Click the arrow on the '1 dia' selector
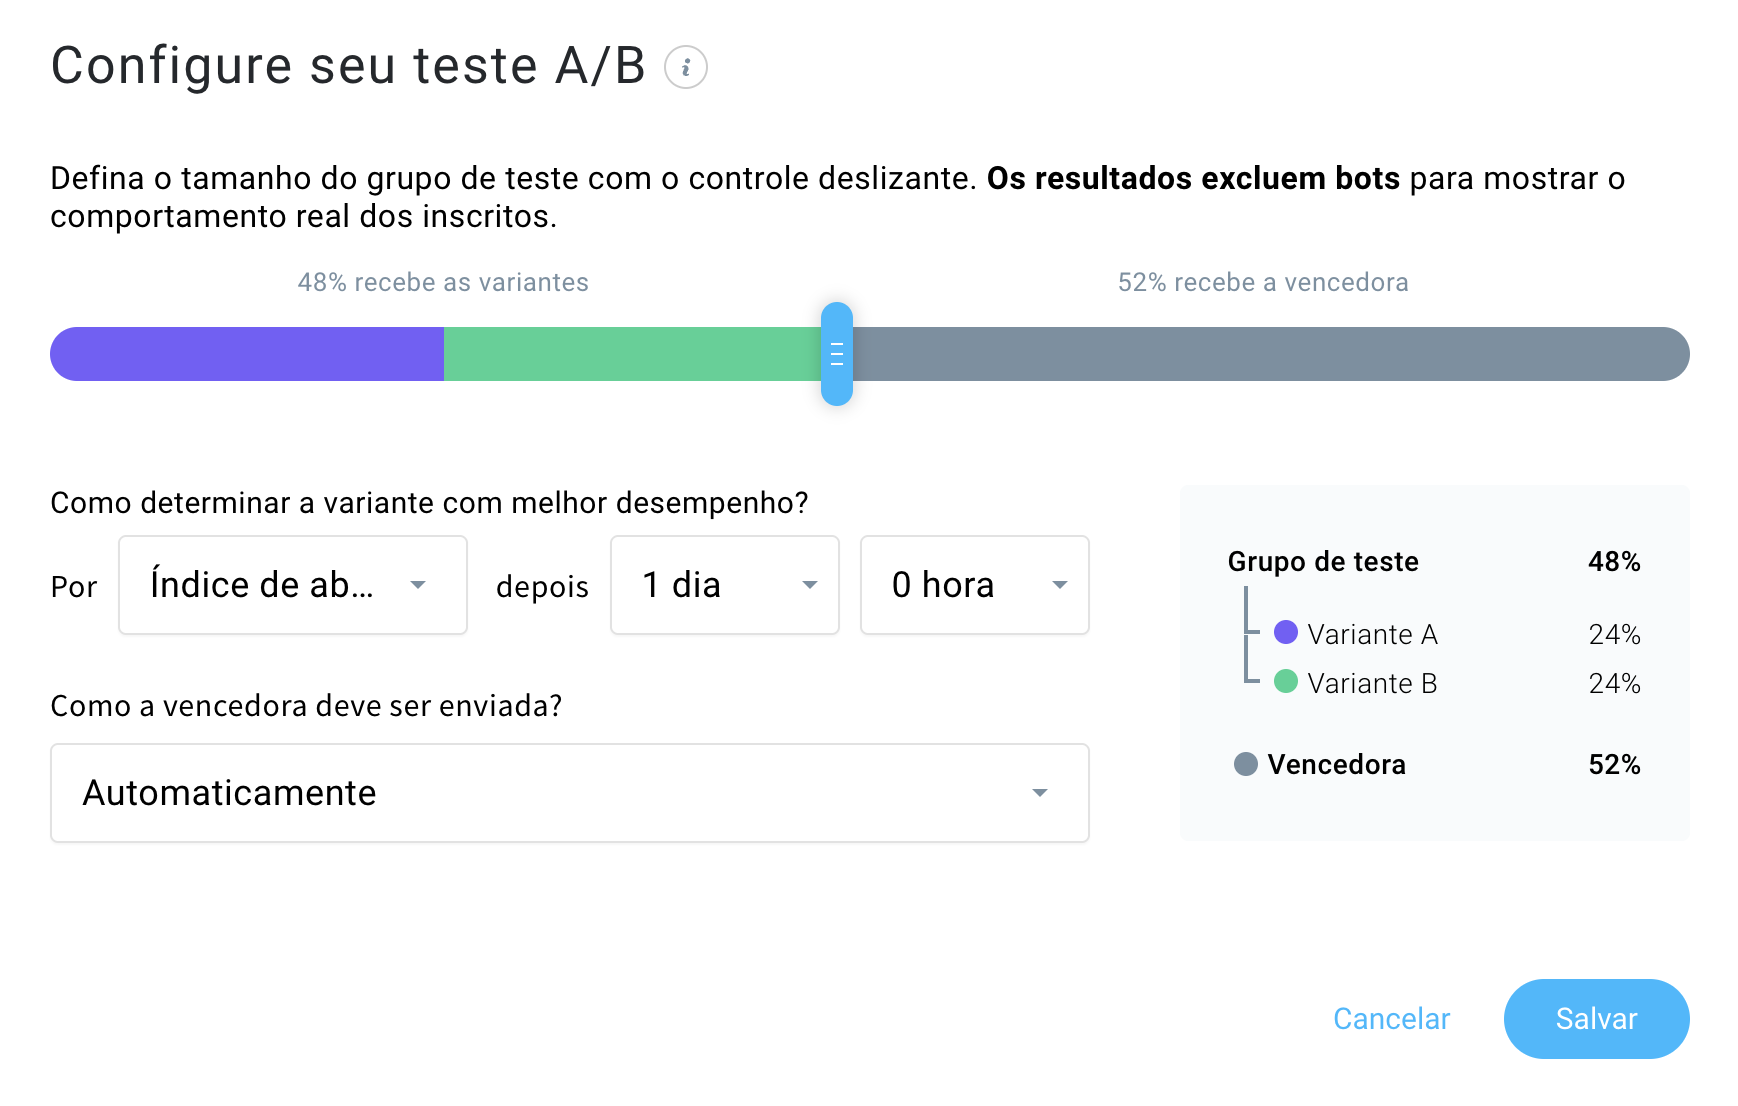Image resolution: width=1738 pixels, height=1106 pixels. click(810, 585)
